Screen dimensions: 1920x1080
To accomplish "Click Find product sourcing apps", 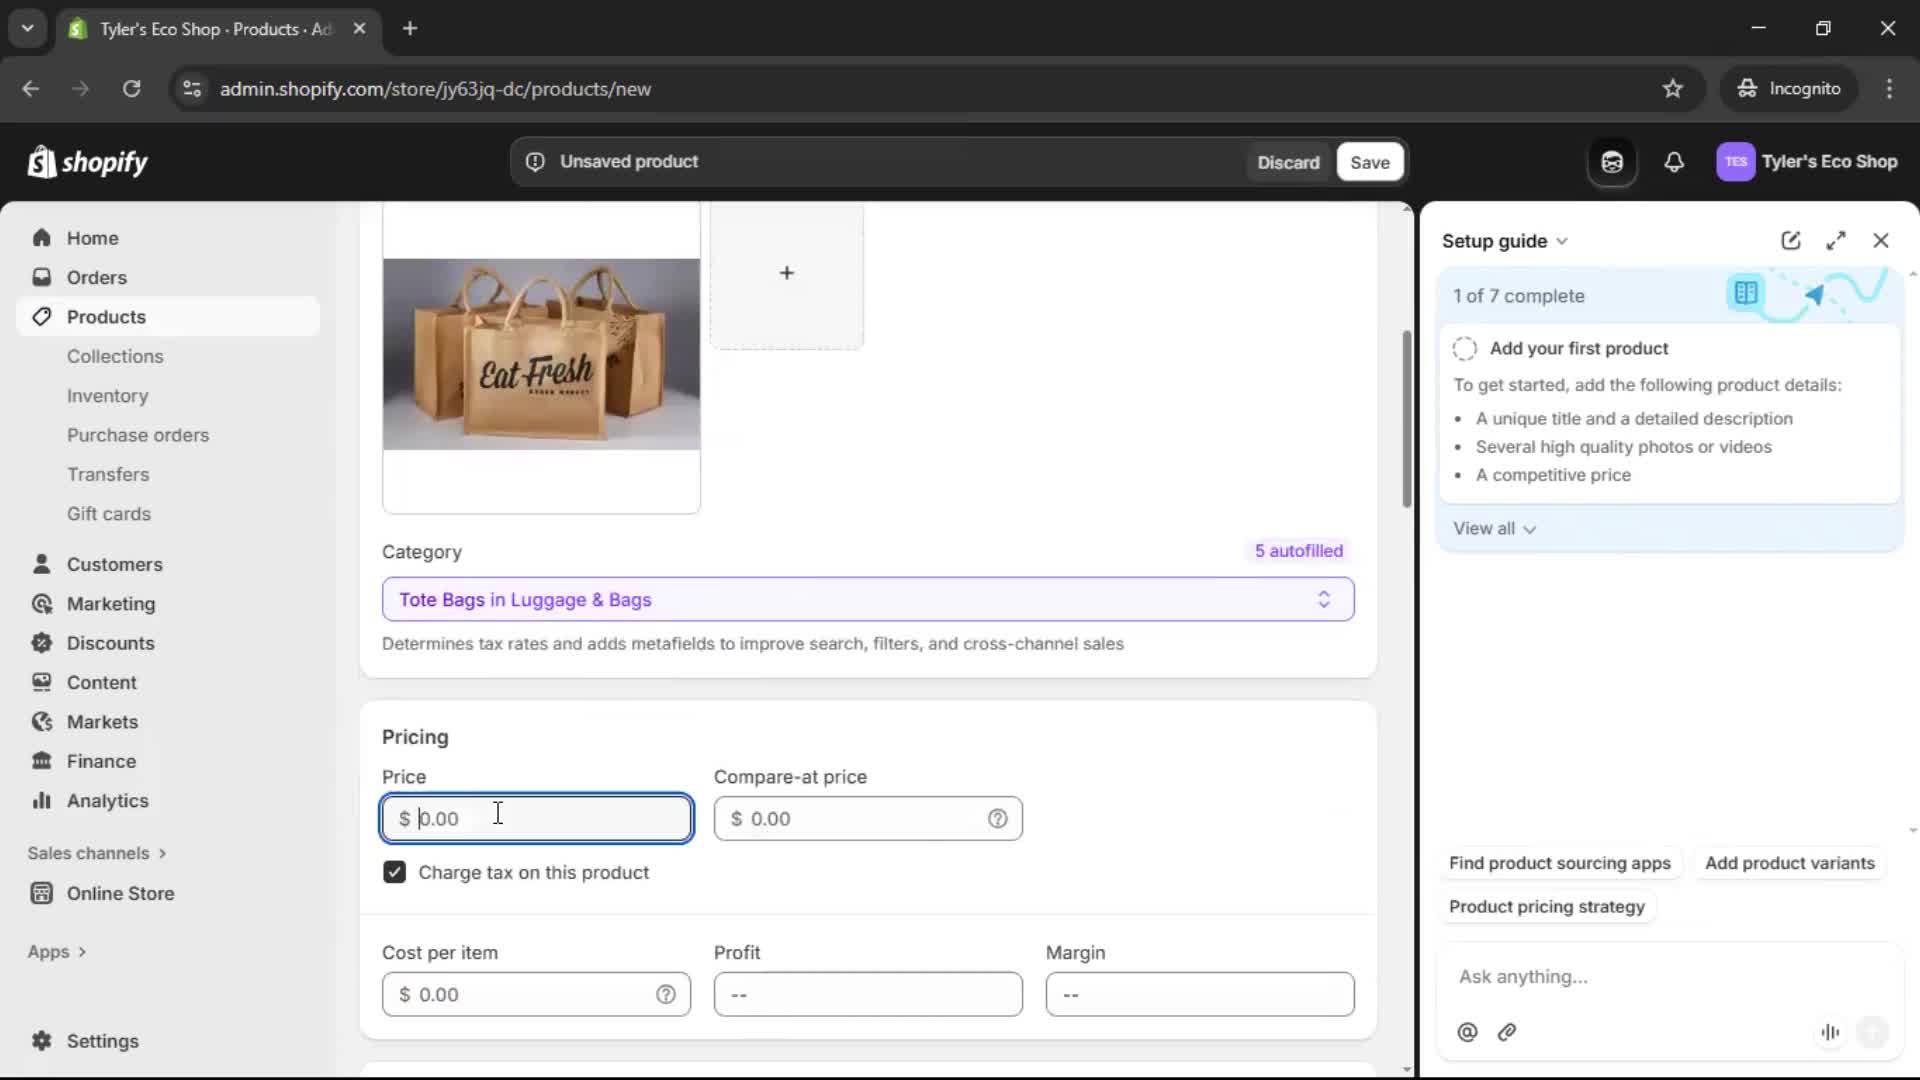I will (x=1560, y=863).
